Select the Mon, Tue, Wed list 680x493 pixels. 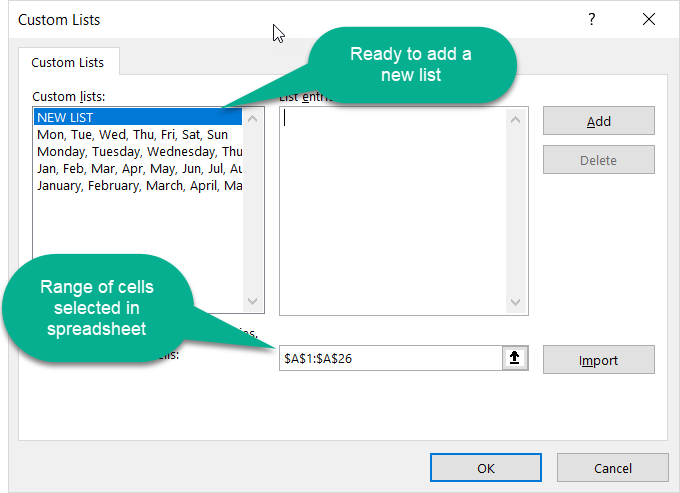[138, 134]
